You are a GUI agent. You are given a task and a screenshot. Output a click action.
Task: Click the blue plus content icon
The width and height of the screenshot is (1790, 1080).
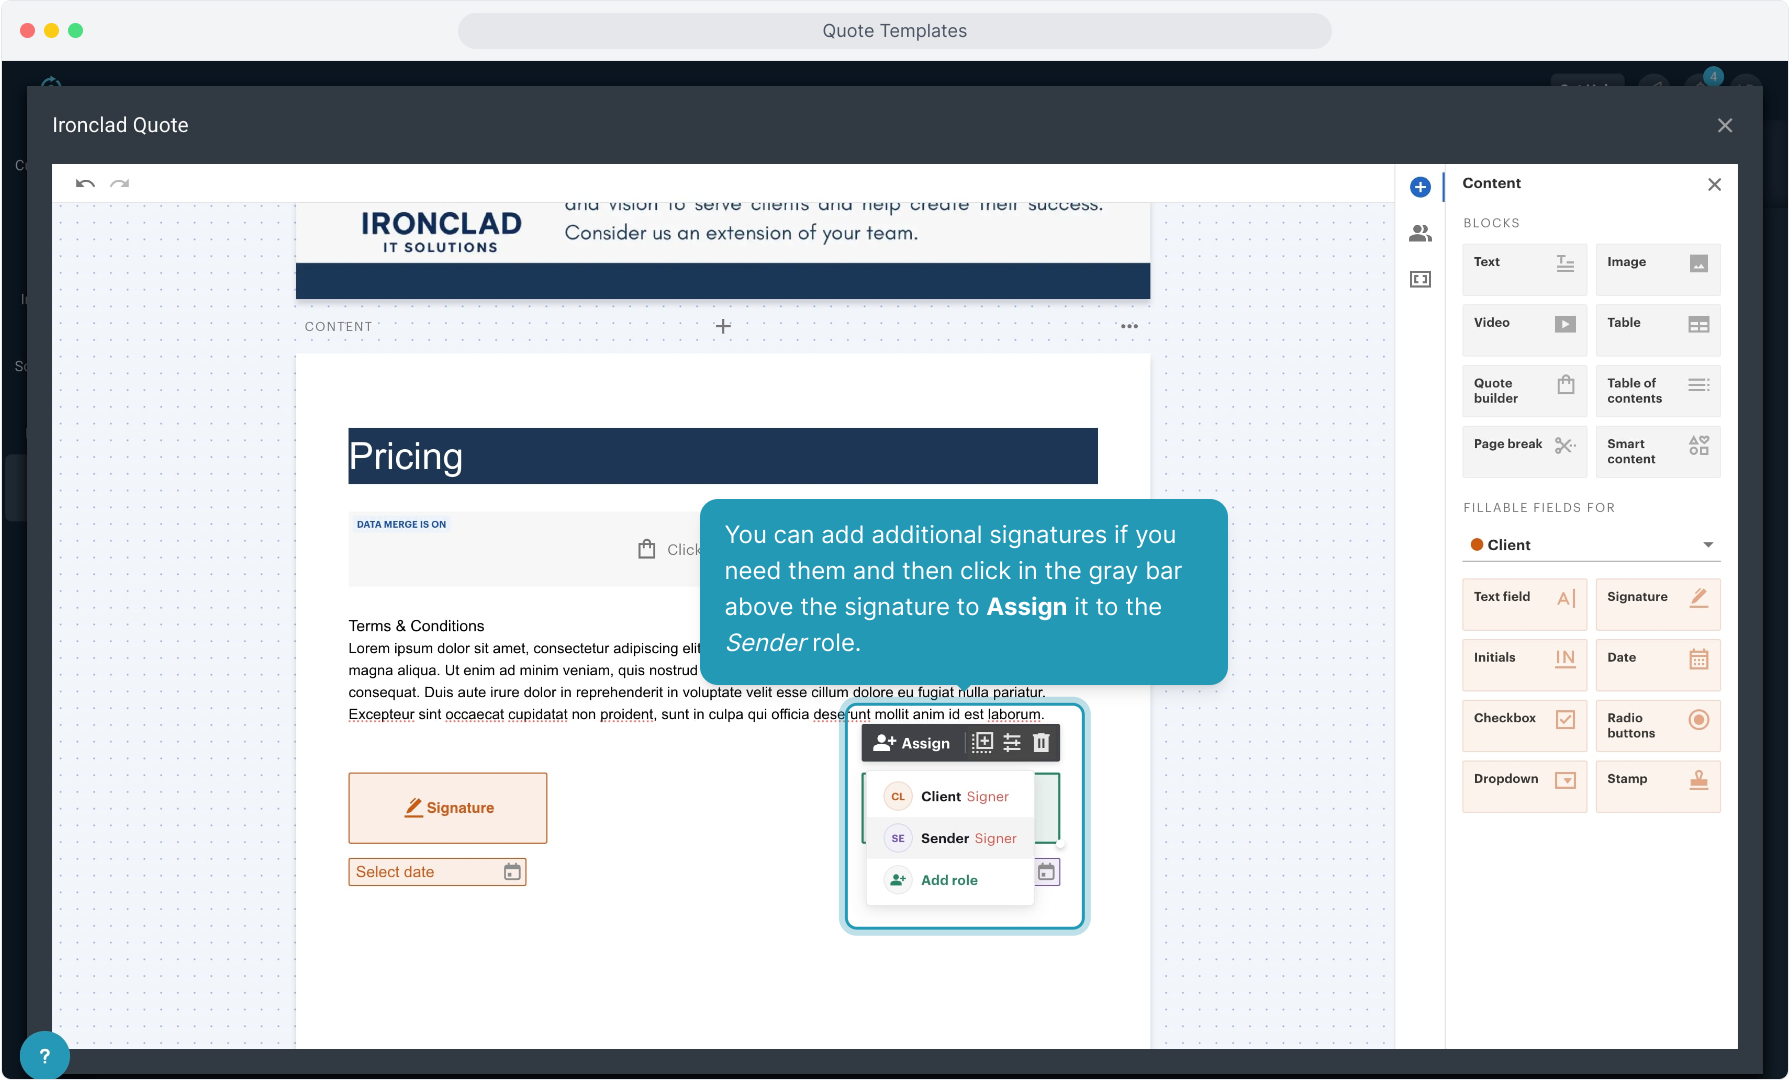[x=1420, y=187]
